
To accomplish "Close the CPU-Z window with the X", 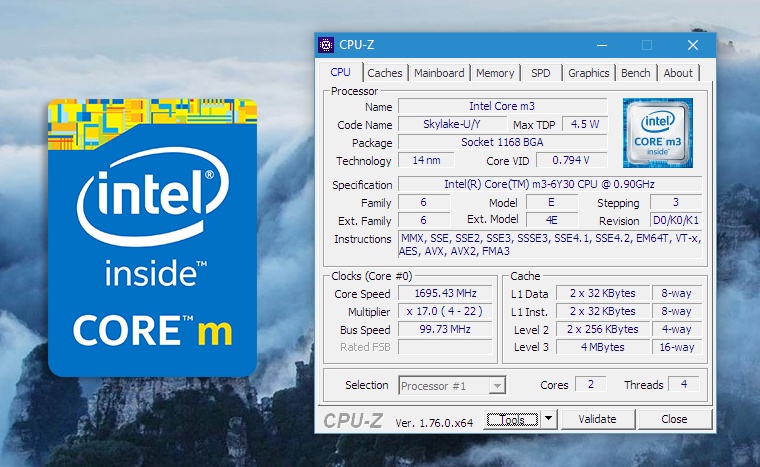I will pos(693,45).
